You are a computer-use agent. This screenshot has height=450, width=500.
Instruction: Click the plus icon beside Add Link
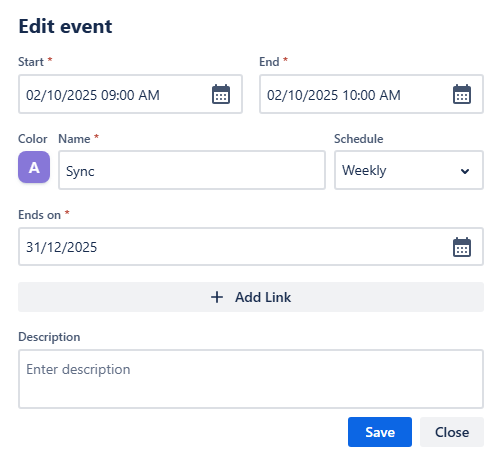coord(217,297)
